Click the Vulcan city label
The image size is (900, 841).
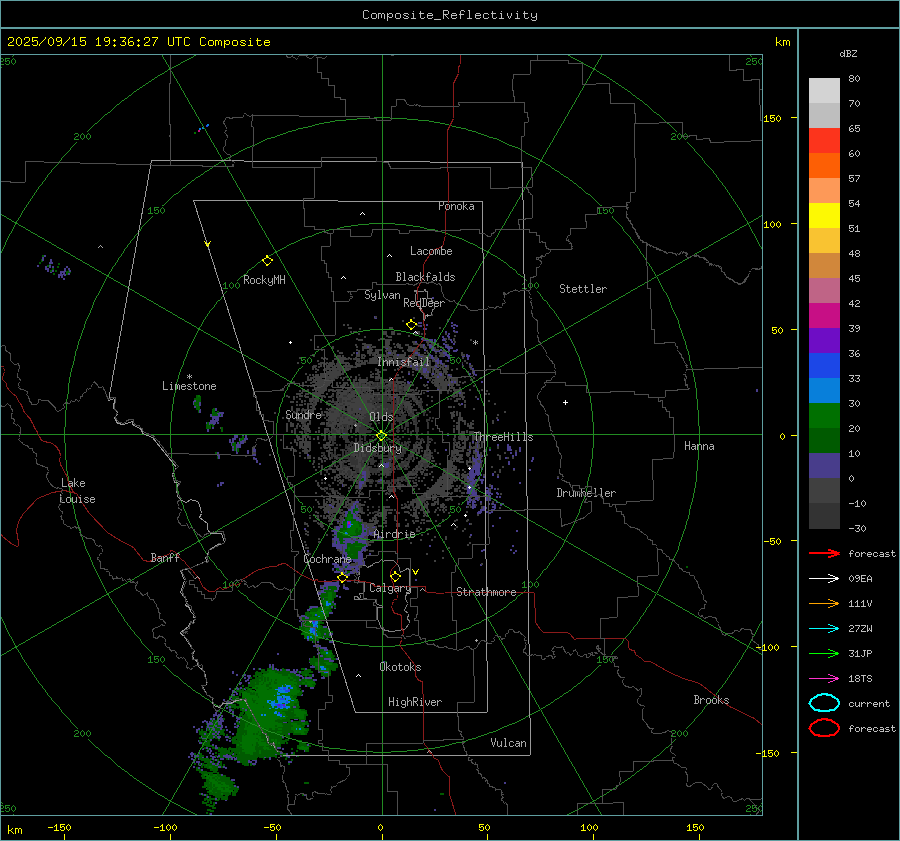click(508, 743)
